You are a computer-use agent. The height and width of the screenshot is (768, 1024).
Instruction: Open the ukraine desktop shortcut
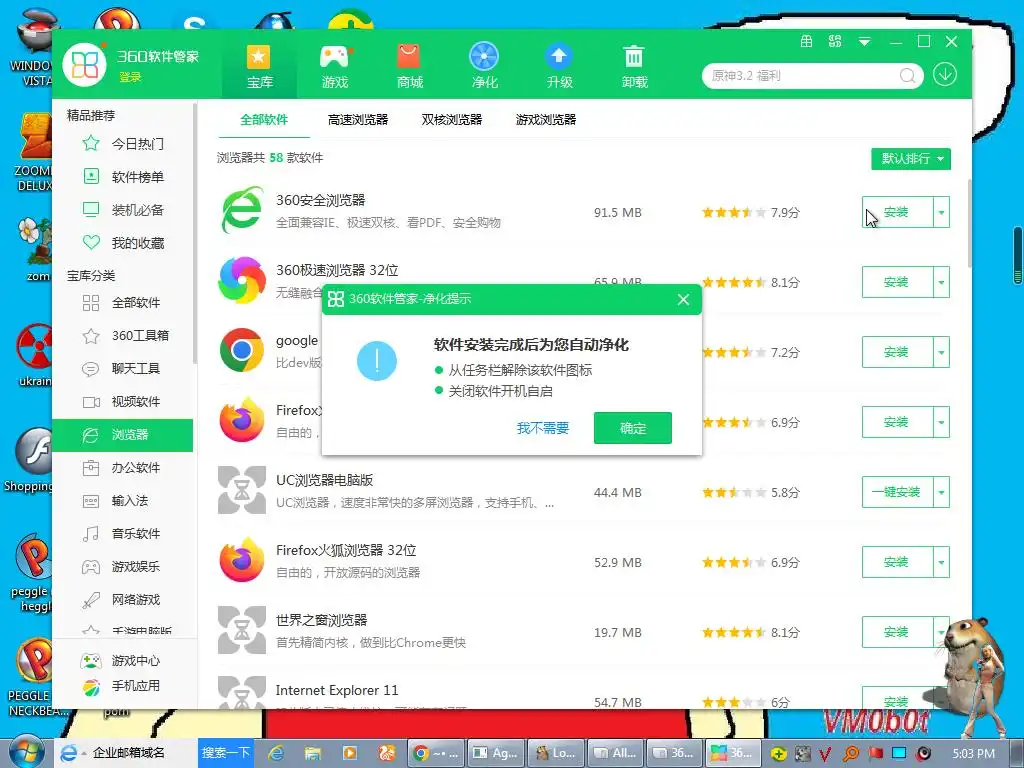tap(34, 354)
